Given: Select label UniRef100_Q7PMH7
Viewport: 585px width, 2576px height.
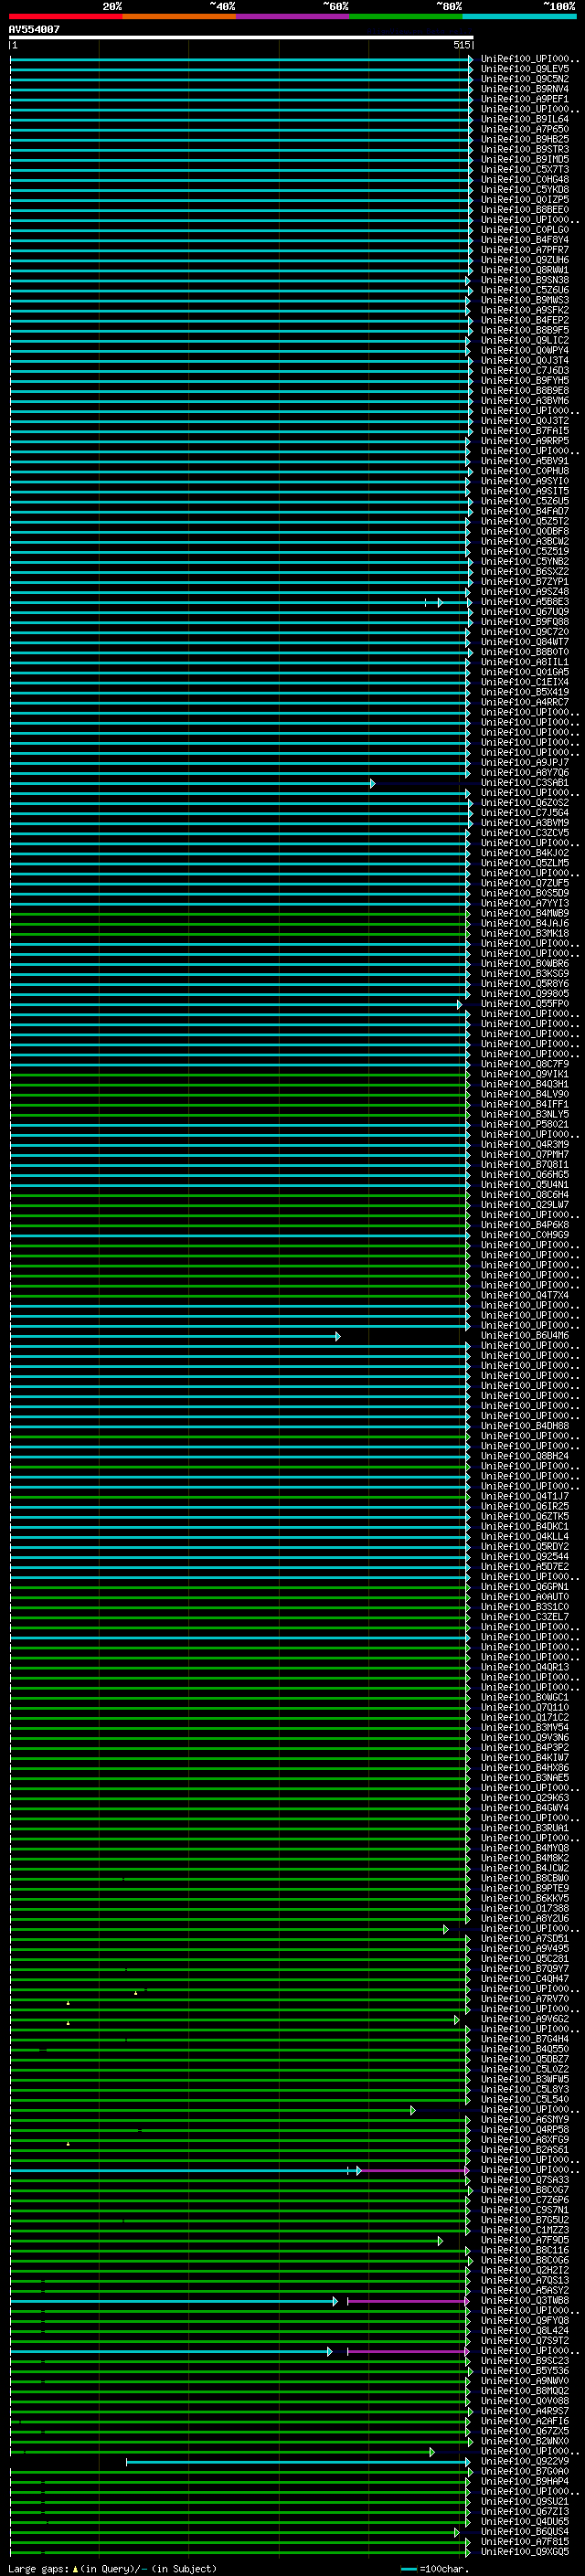Looking at the screenshot, I should tap(524, 1154).
